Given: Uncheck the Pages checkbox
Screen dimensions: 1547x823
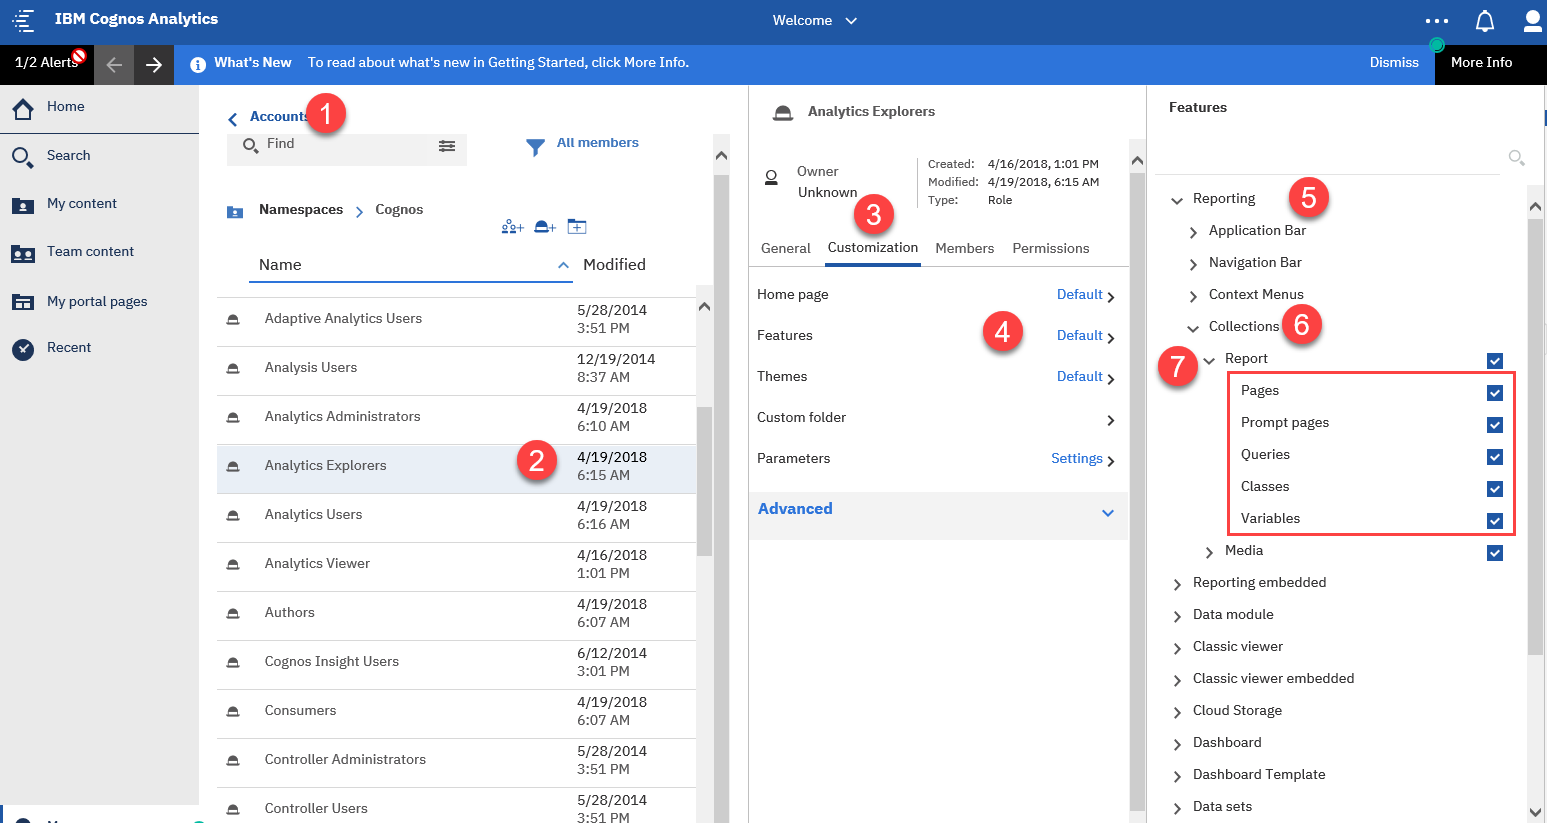Looking at the screenshot, I should click(x=1494, y=393).
